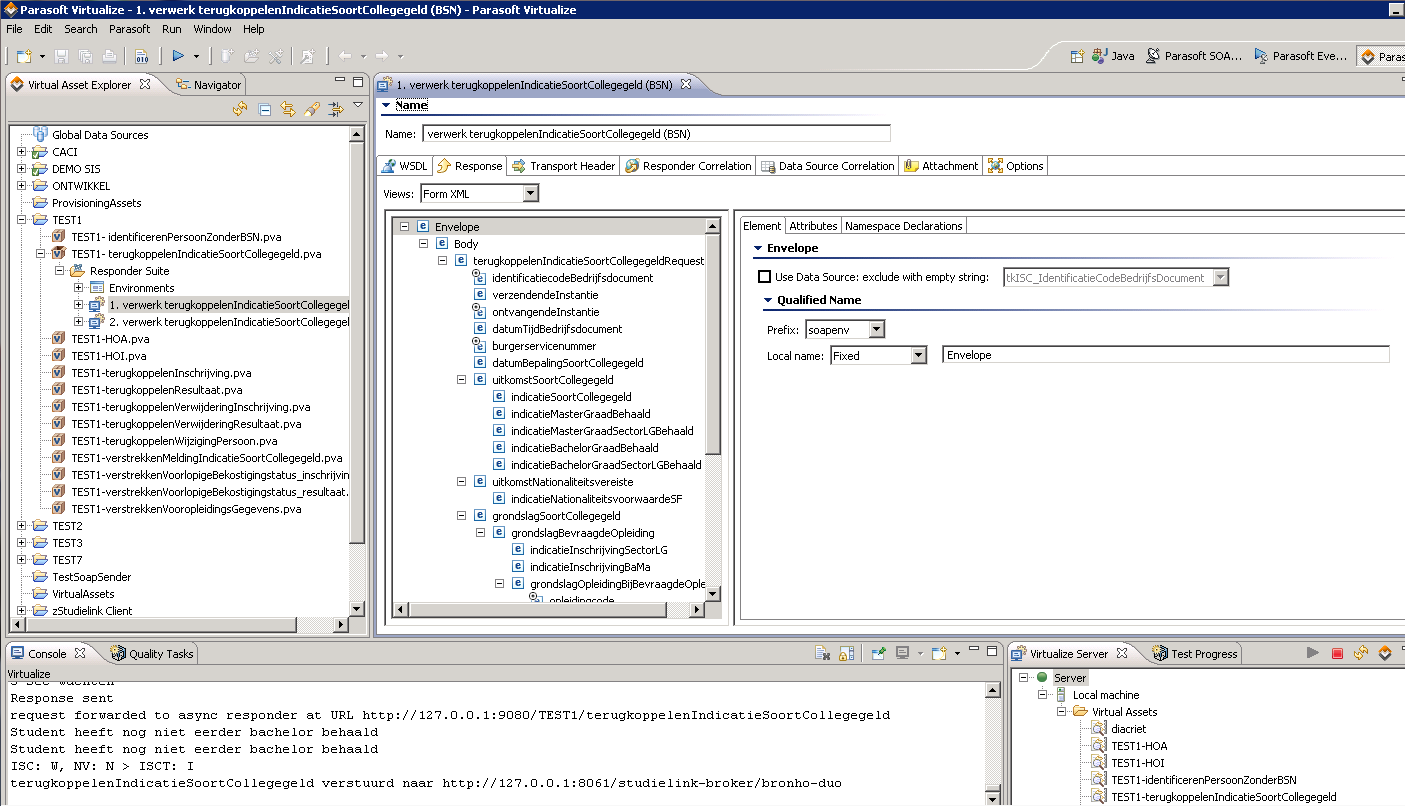Expand the CACI folder in the tree

point(21,152)
